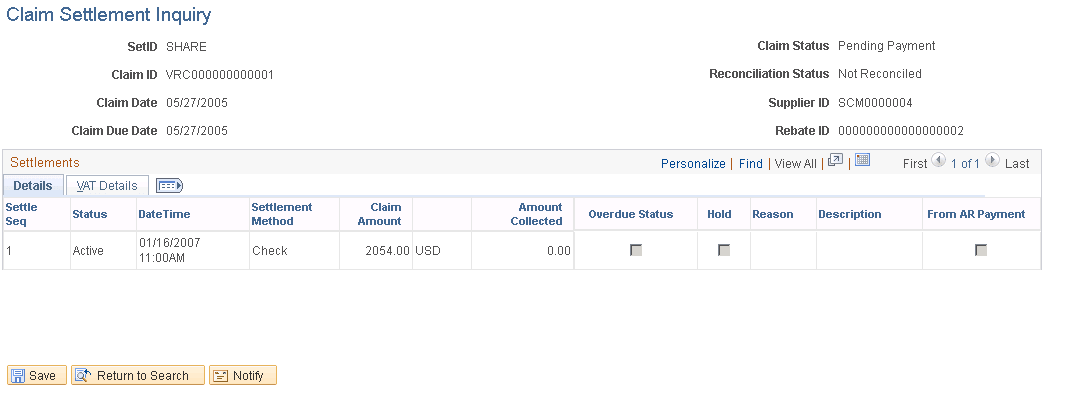
Task: Sort by Settlement Method column header
Action: (282, 214)
